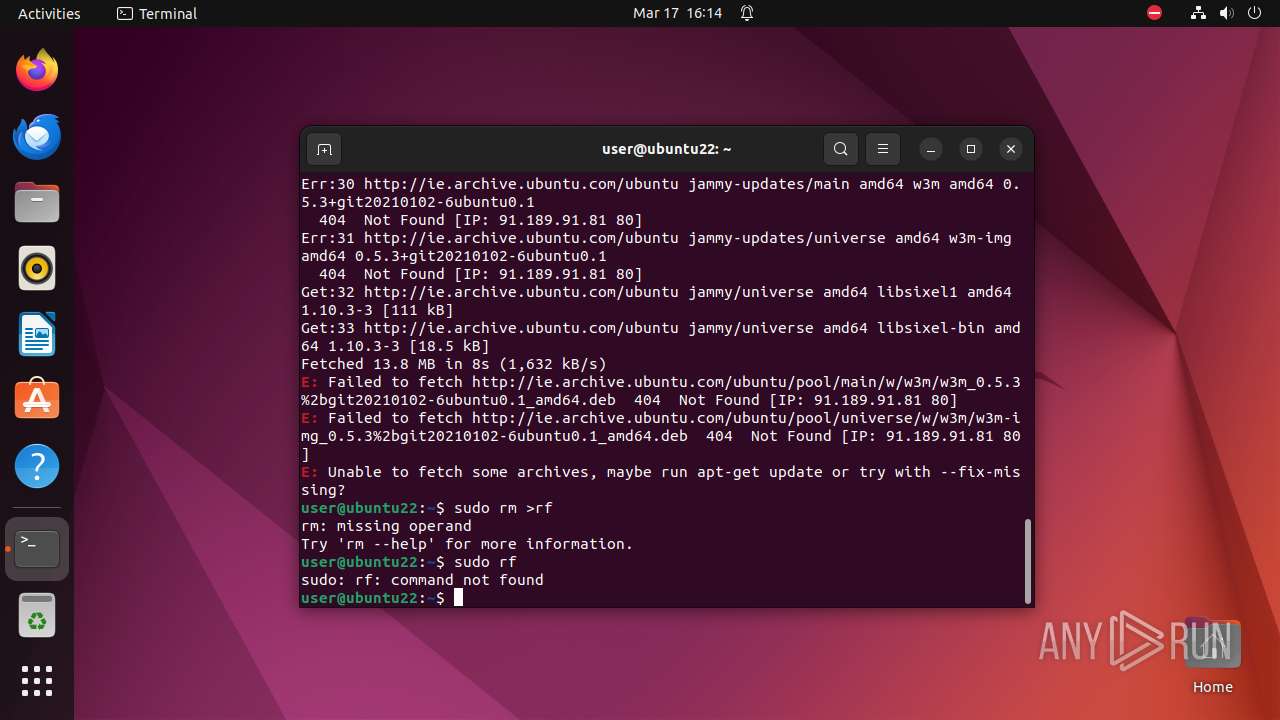Select the Terminal icon in dock

tap(37, 549)
